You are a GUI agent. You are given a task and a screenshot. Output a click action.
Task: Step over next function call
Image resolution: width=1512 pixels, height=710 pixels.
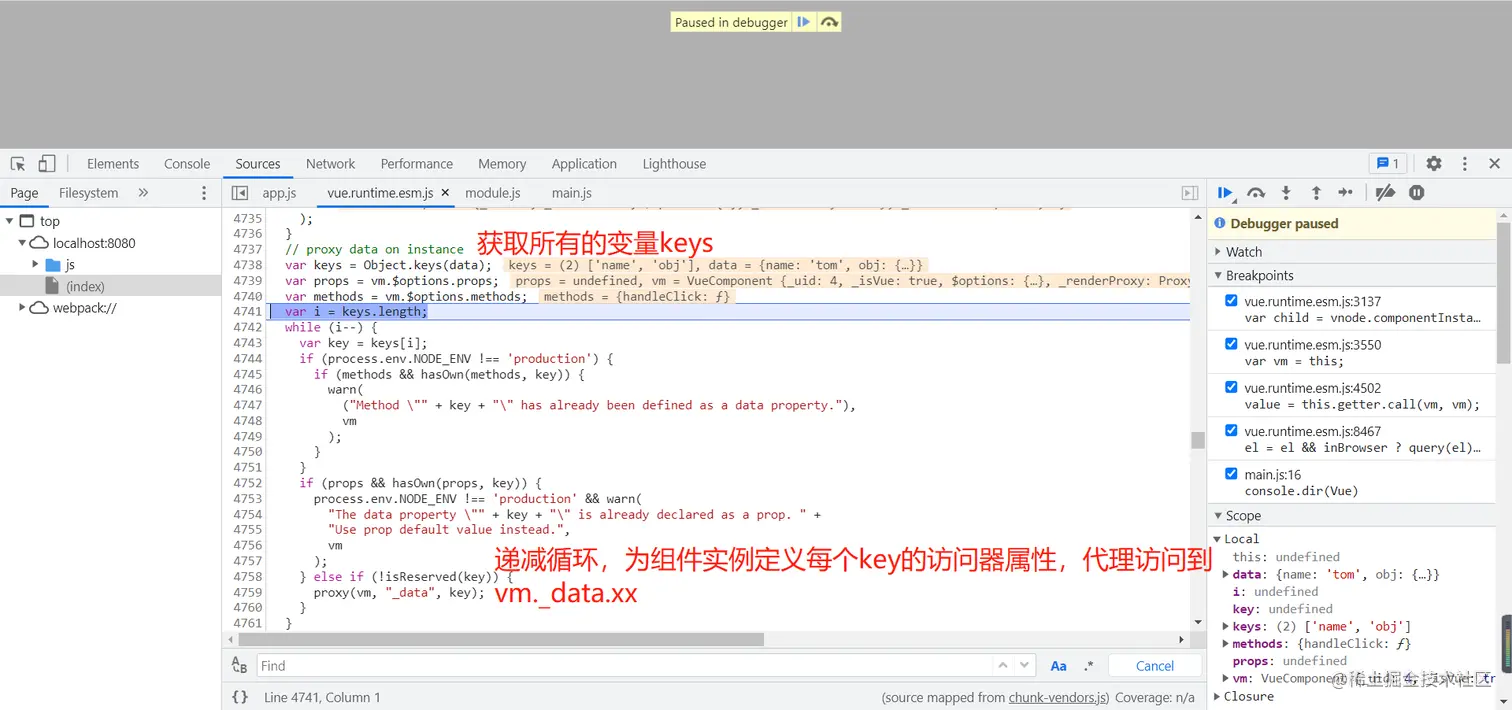(x=1256, y=193)
